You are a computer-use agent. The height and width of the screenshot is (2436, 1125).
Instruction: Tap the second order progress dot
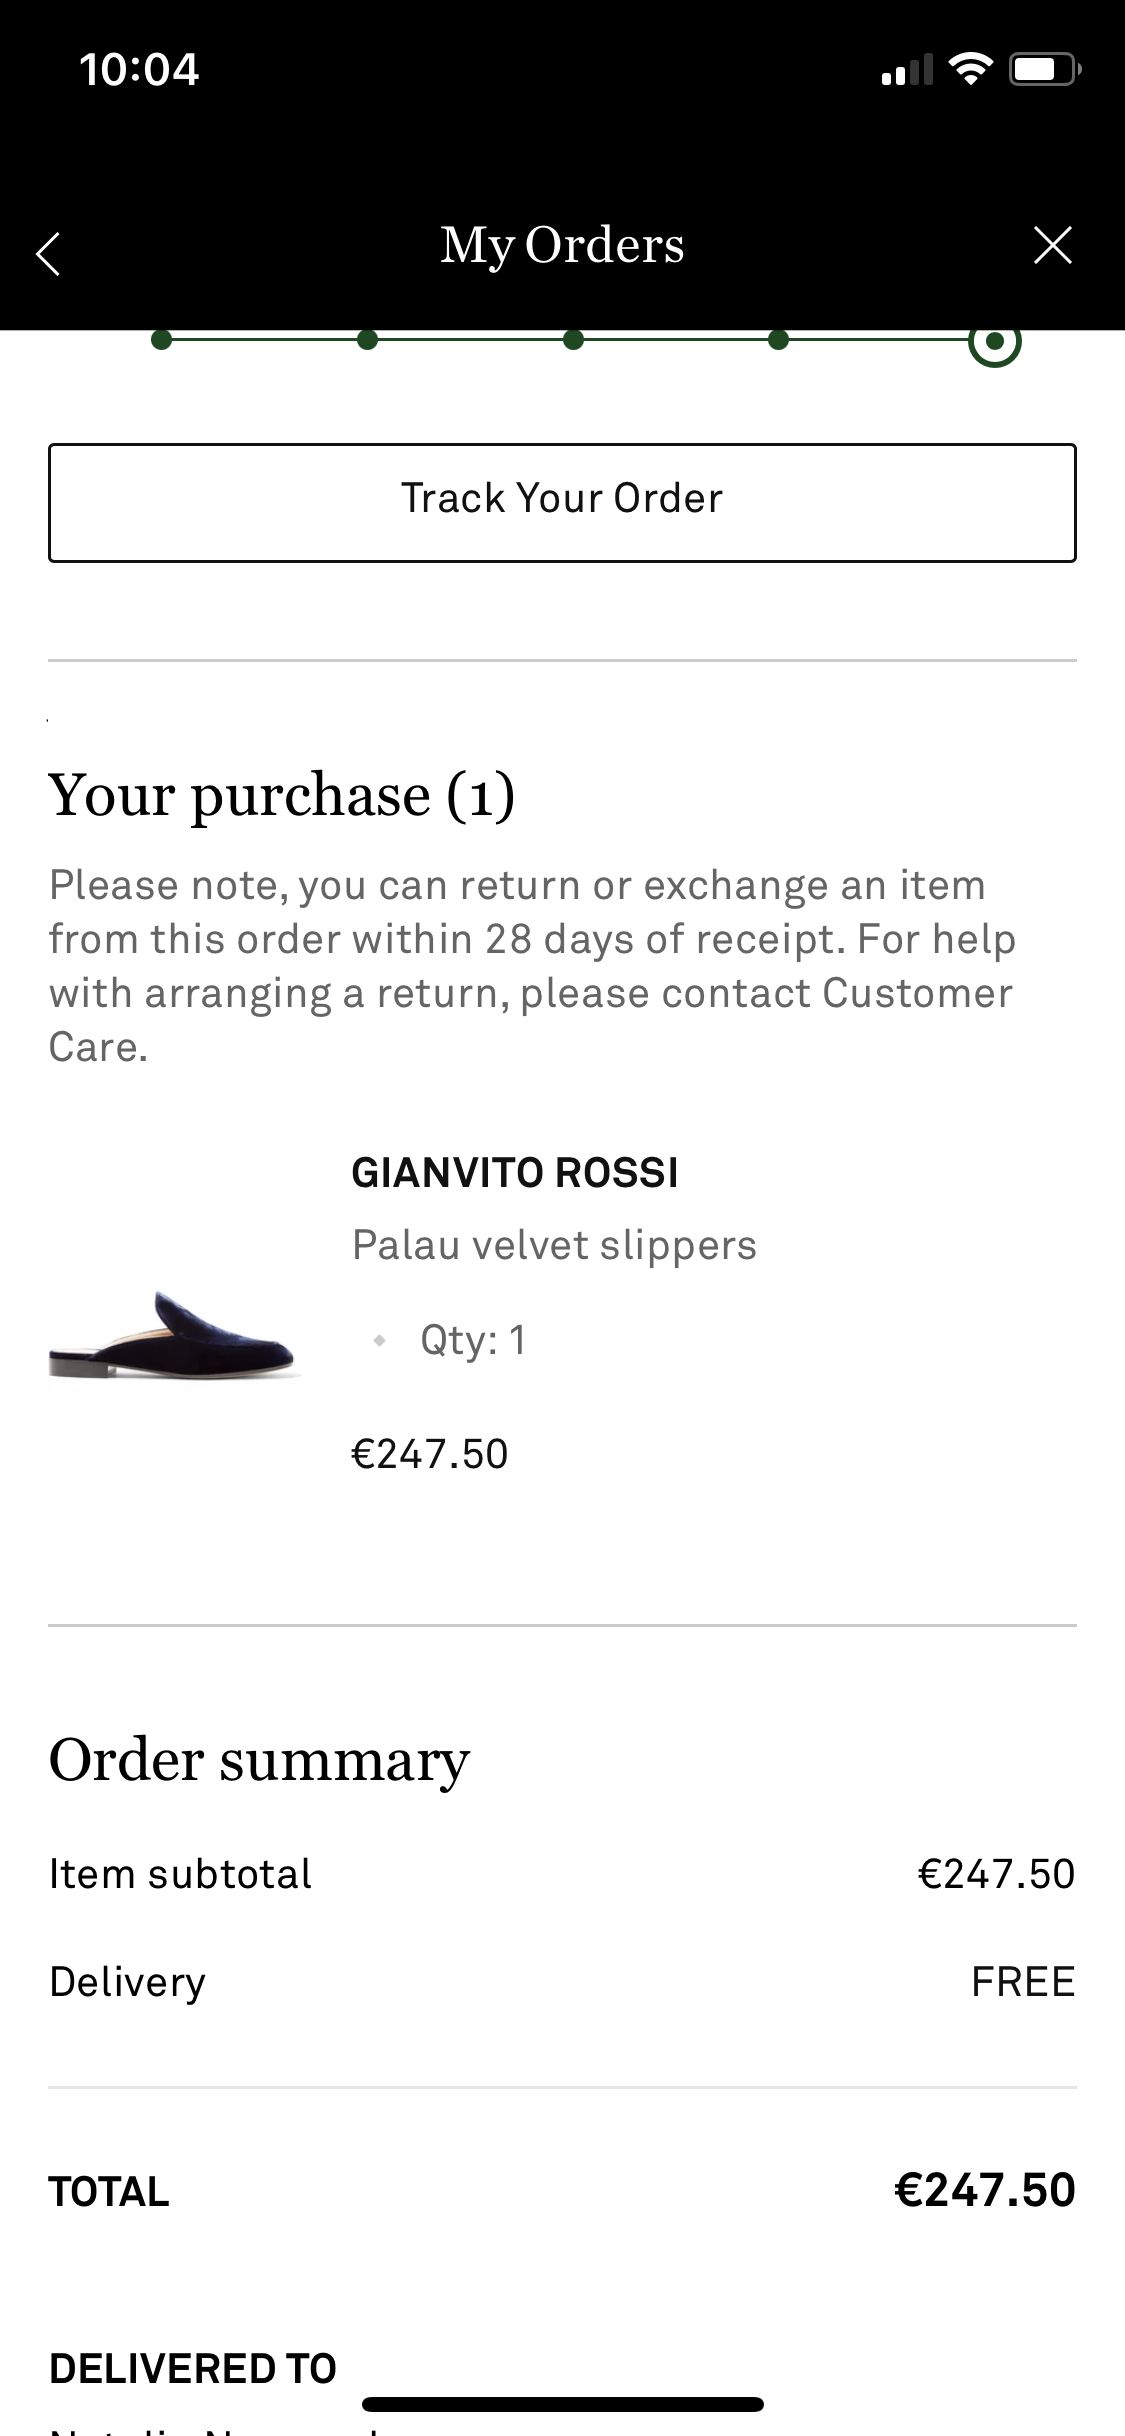coord(367,341)
